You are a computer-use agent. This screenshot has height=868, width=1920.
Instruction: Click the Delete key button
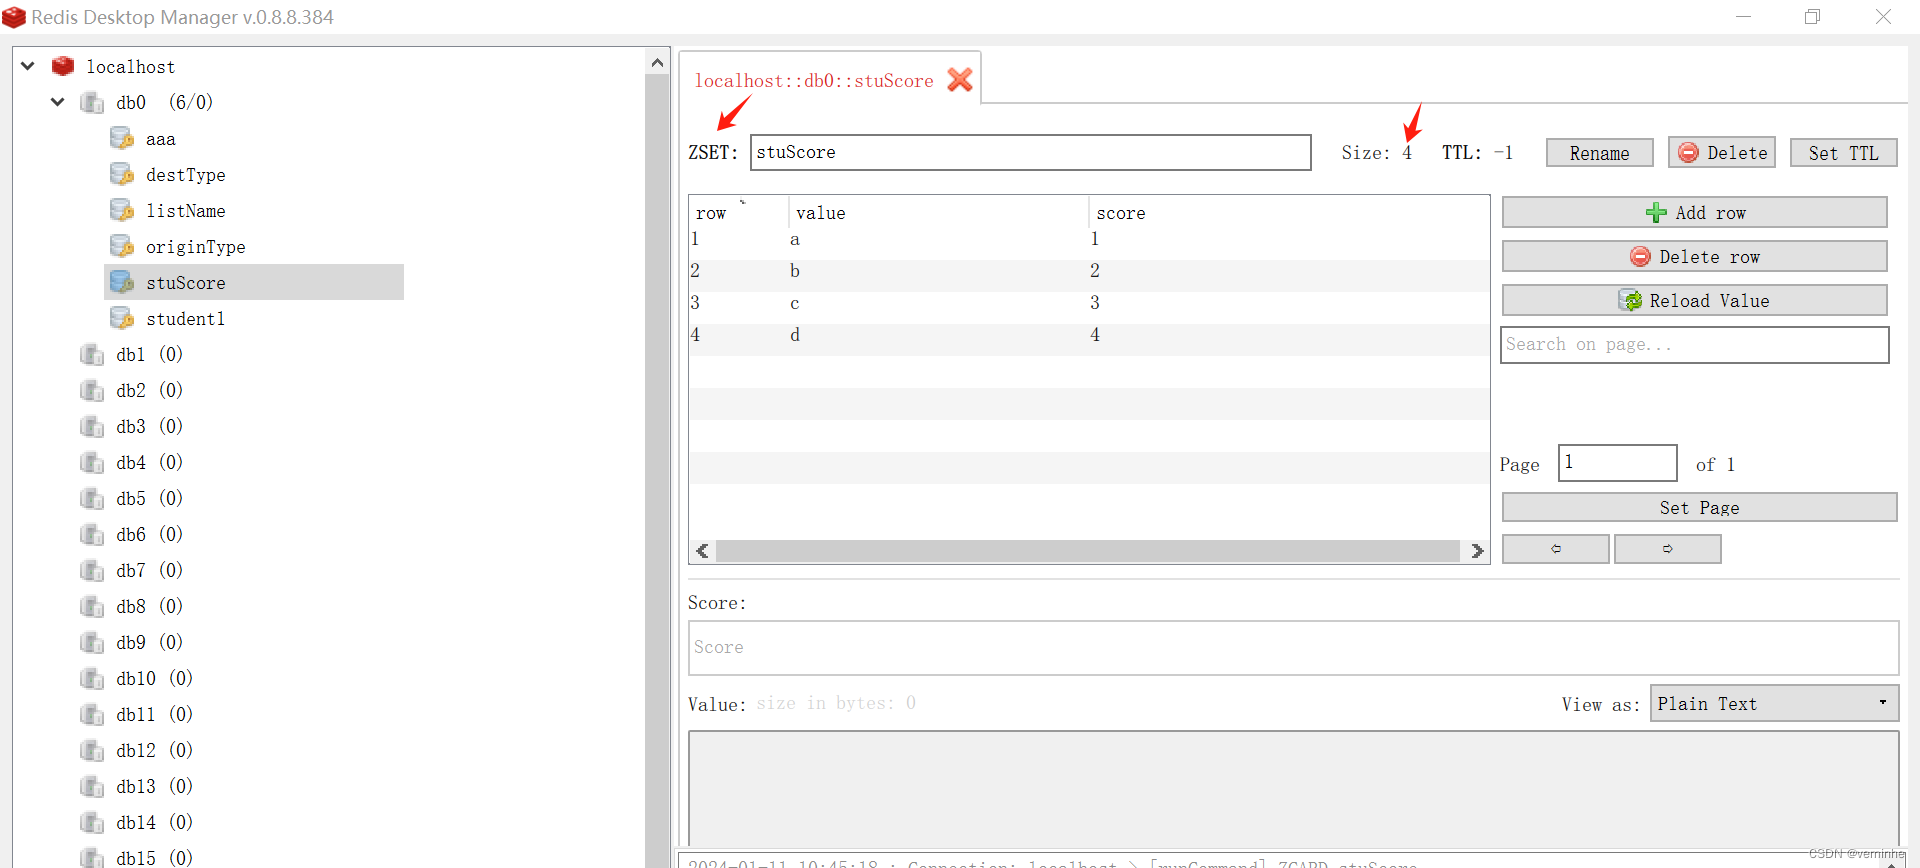(1721, 152)
